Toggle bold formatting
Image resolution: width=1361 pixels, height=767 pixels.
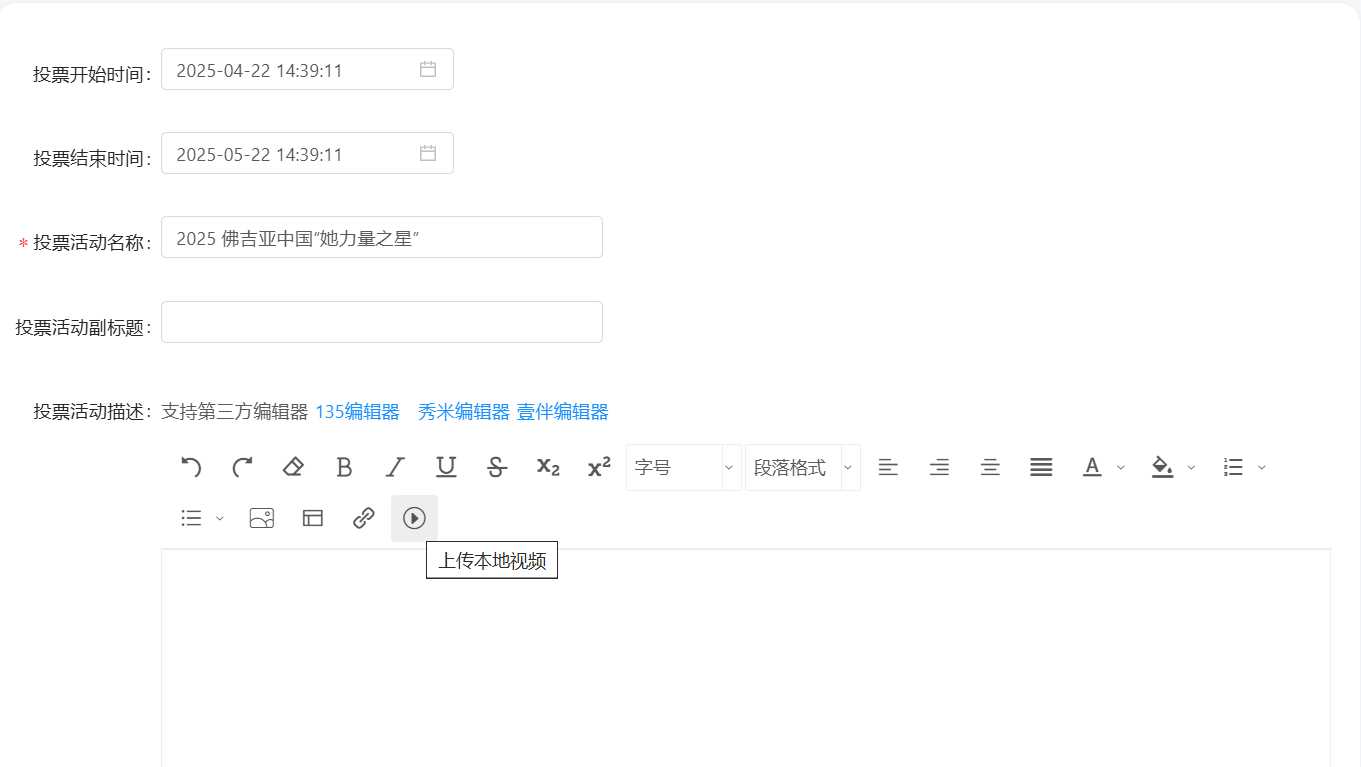coord(344,467)
